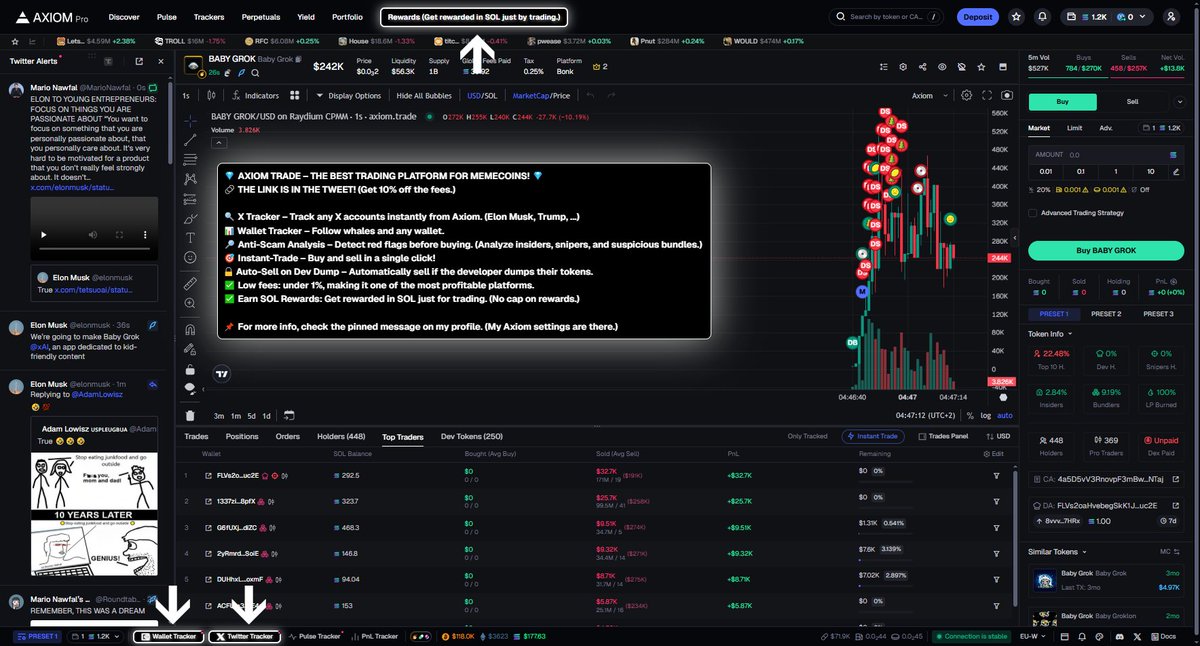The width and height of the screenshot is (1200, 646).
Task: Open date range calendar under chart
Action: [289, 415]
